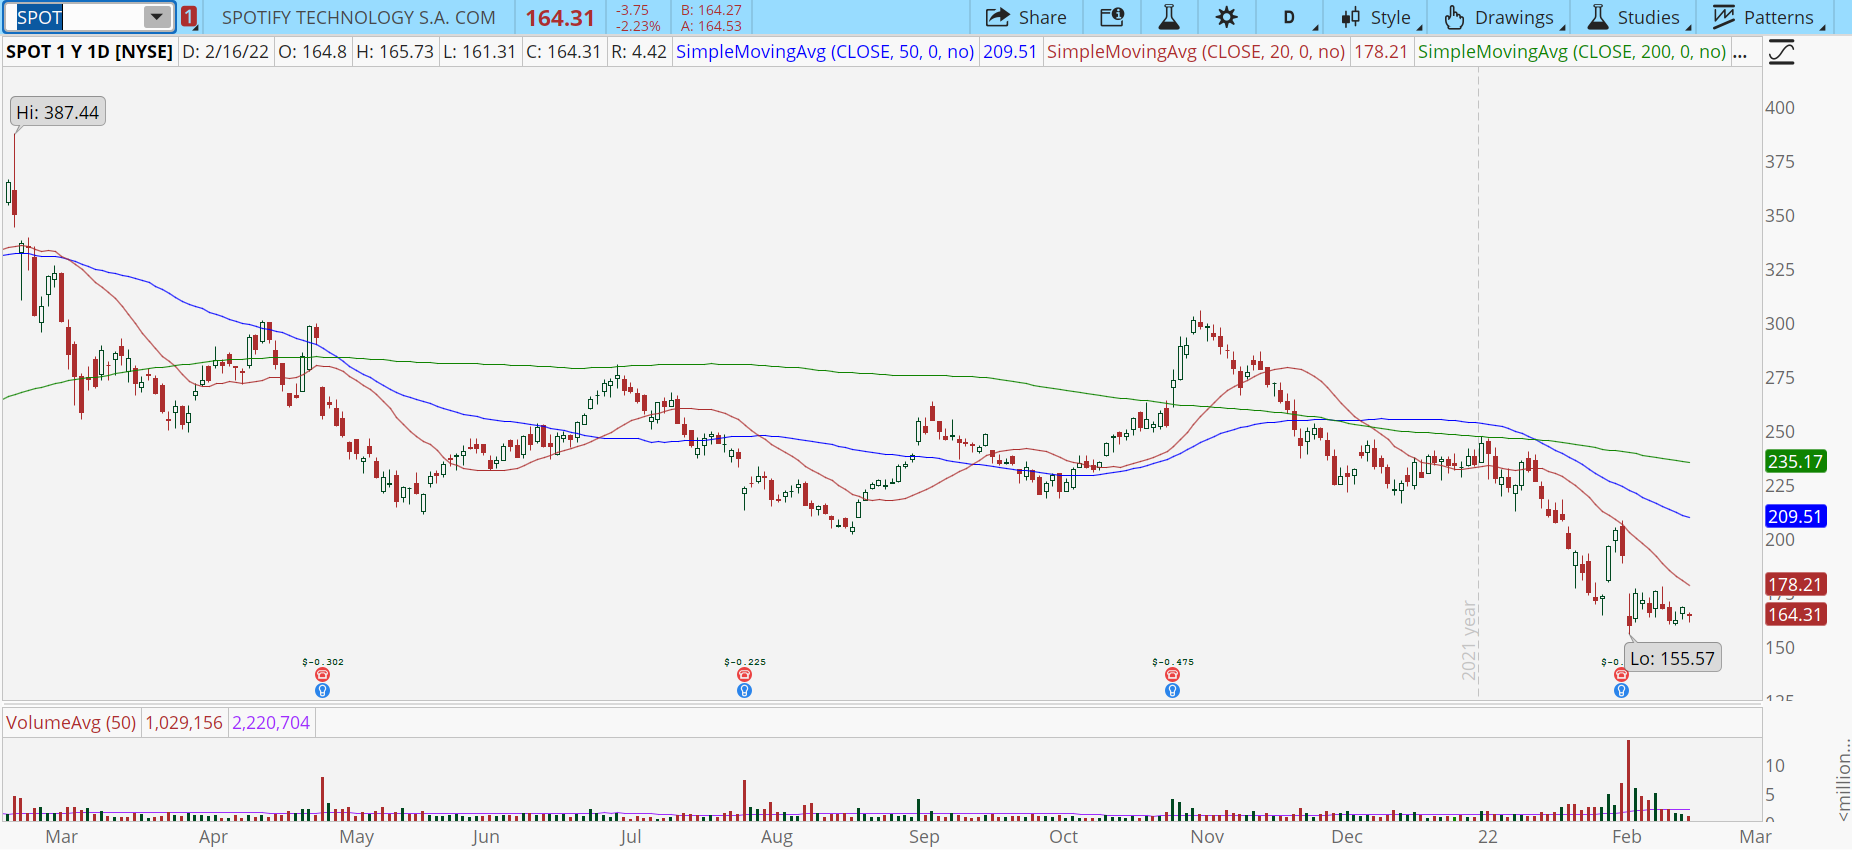Viewport: 1852px width, 850px height.
Task: Click the late October earnings phone icon
Action: [x=1172, y=675]
